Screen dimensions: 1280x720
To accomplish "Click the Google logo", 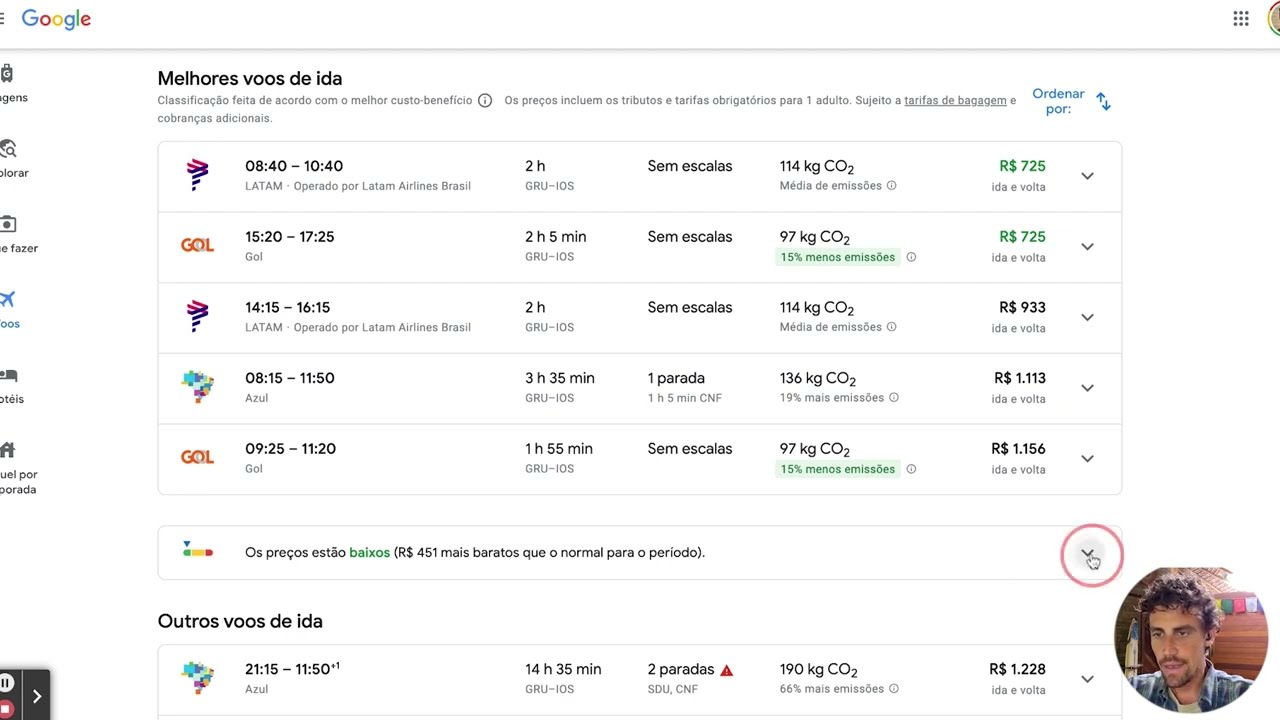I will pyautogui.click(x=56, y=19).
